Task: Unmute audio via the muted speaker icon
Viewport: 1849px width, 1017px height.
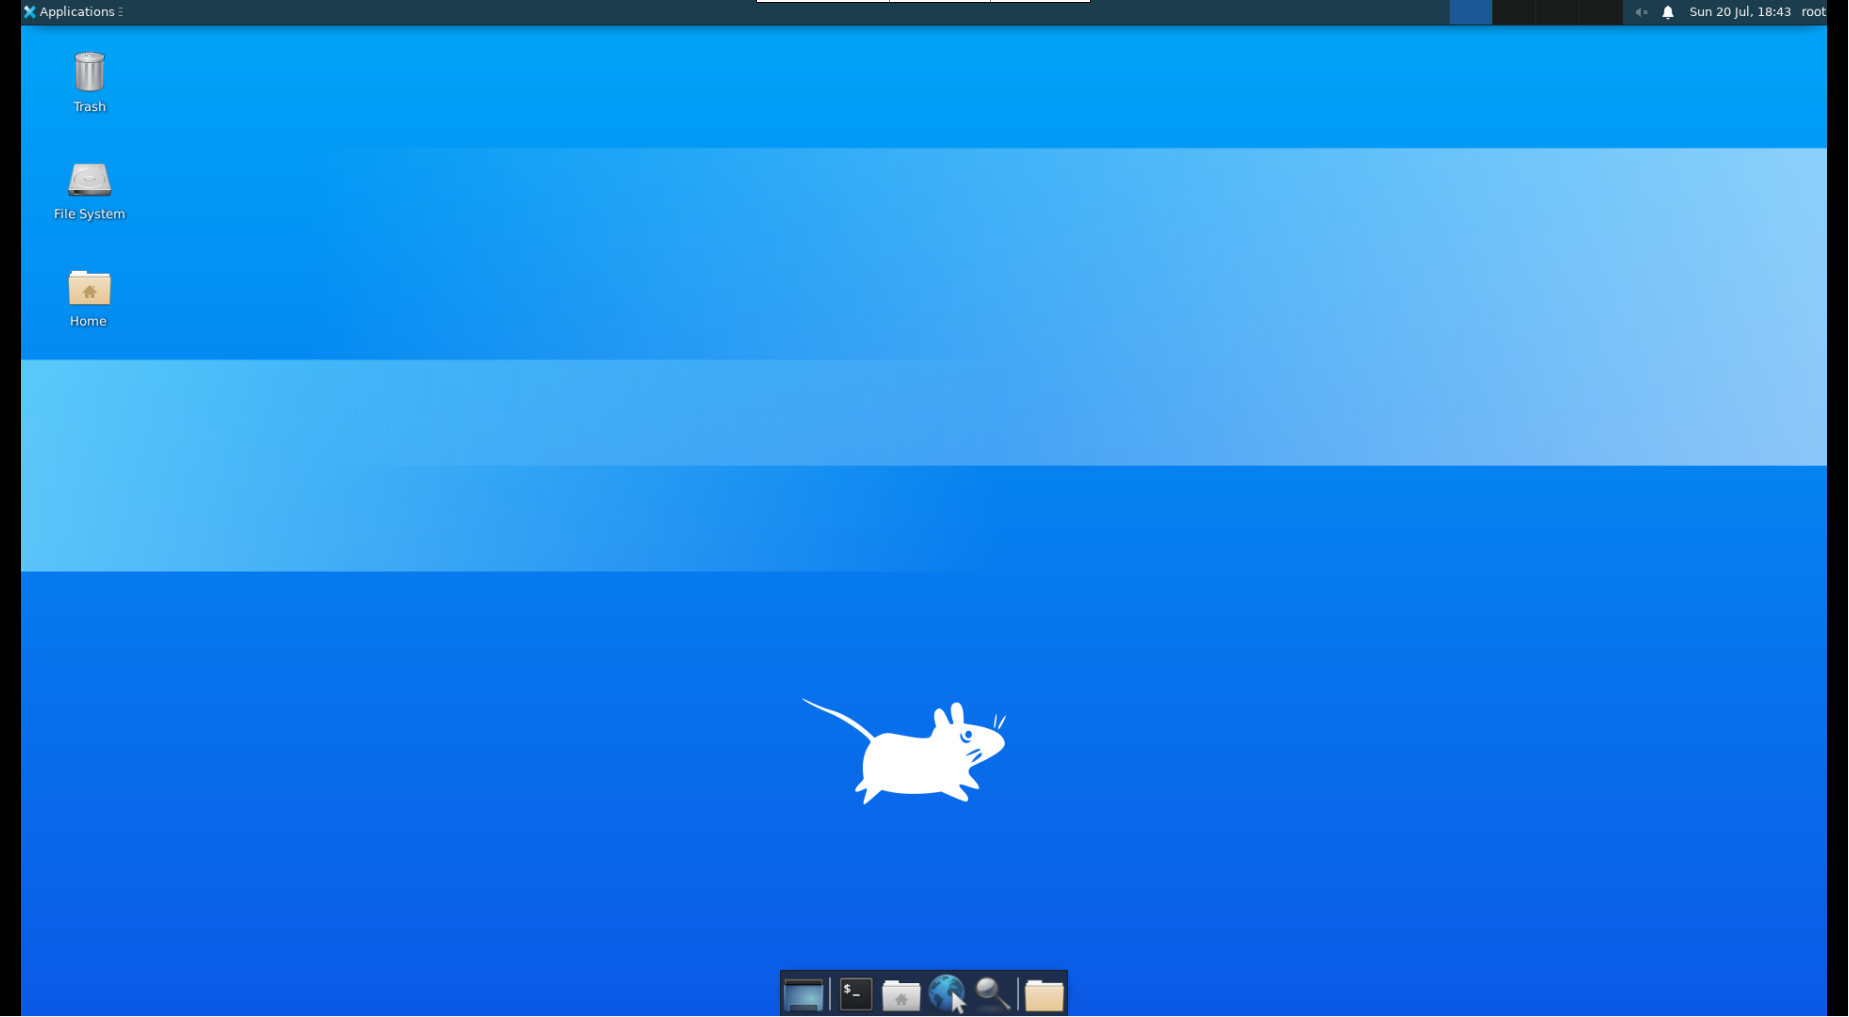Action: (x=1640, y=12)
